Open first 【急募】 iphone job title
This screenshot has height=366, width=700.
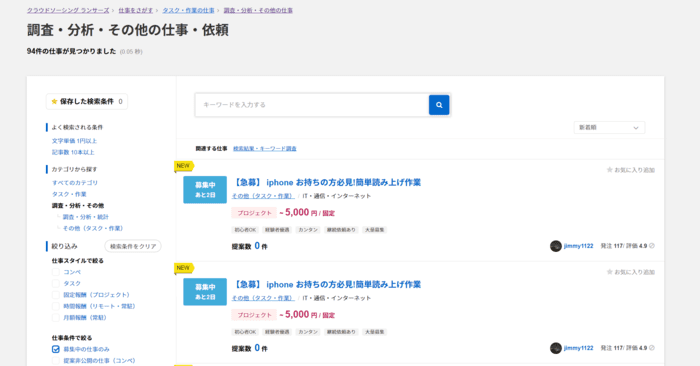click(x=326, y=183)
